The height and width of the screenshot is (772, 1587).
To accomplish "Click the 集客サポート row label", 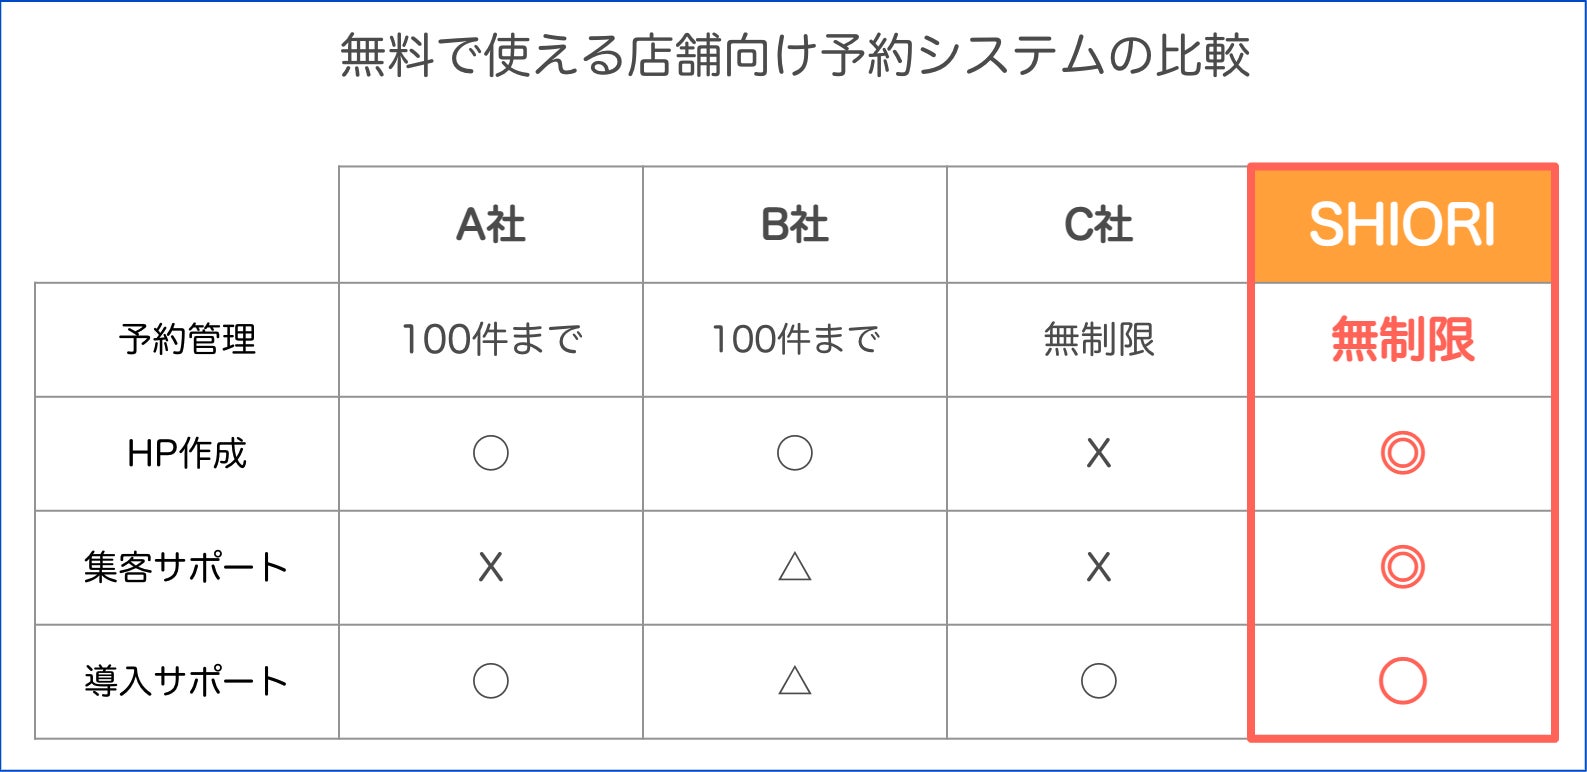I will 187,567.
